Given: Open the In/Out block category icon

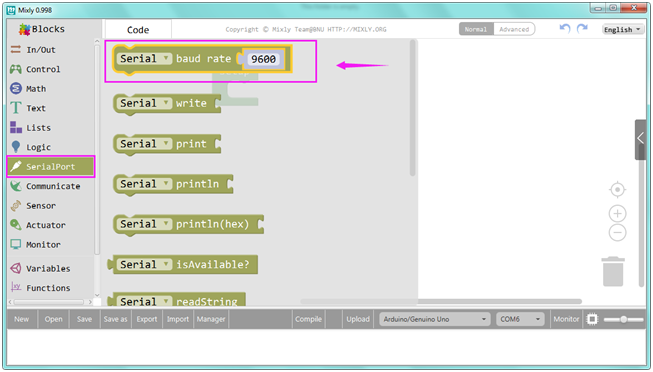Looking at the screenshot, I should pos(15,50).
